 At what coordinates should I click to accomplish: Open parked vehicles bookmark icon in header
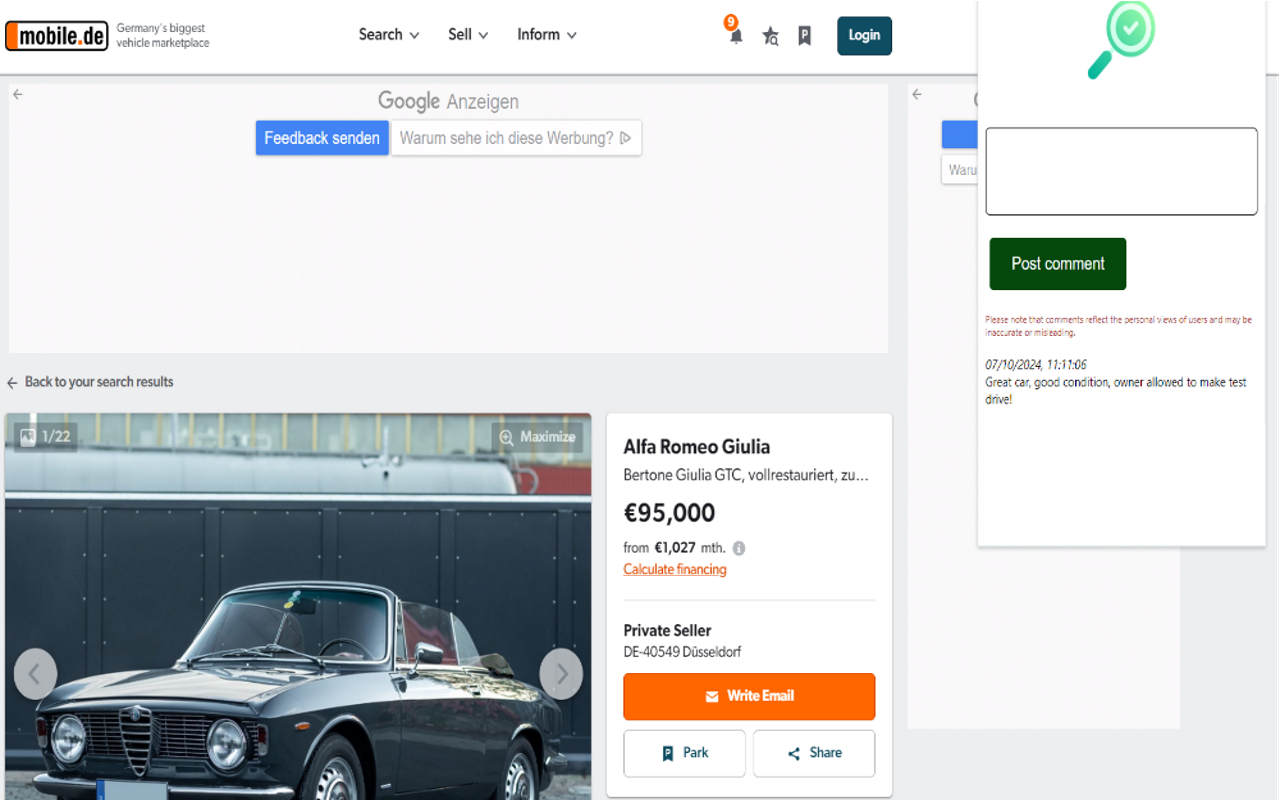(x=804, y=36)
